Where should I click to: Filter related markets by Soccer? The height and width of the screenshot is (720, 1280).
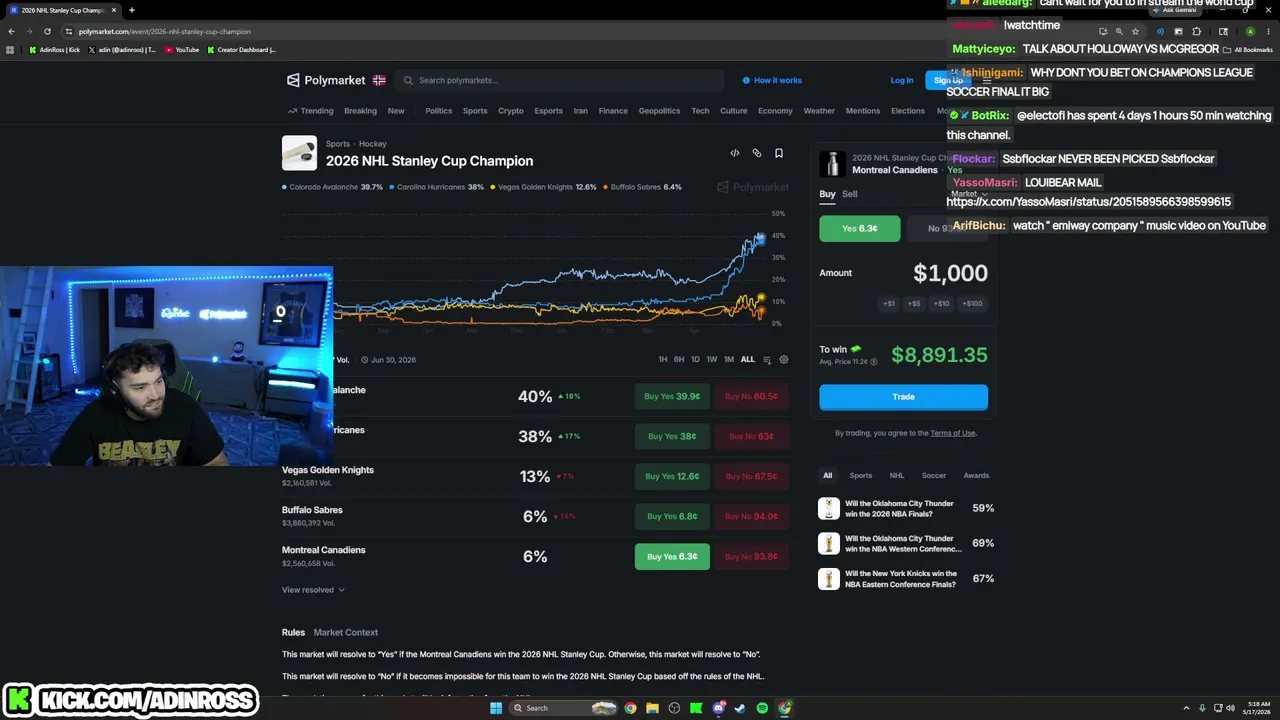[x=934, y=476]
